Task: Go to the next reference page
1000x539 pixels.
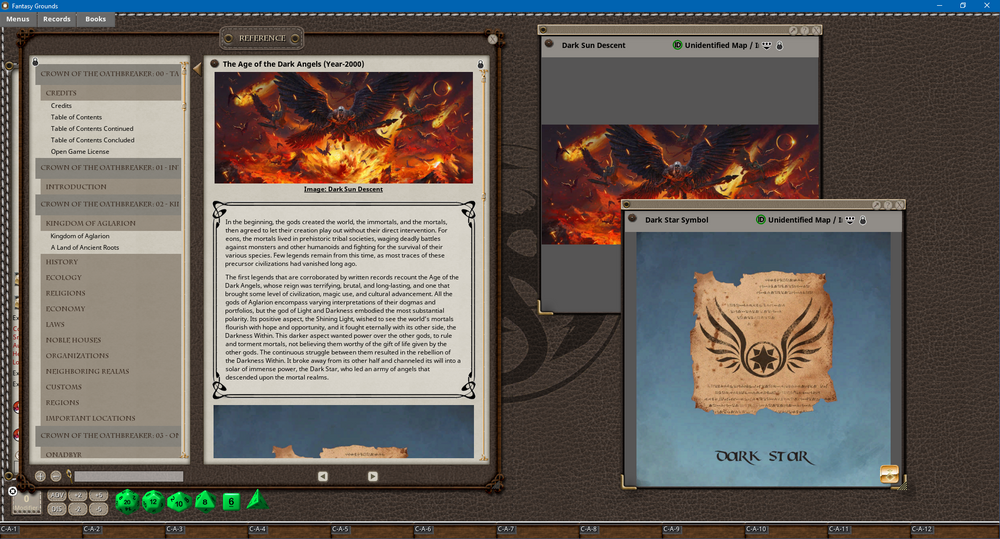Action: coord(372,476)
